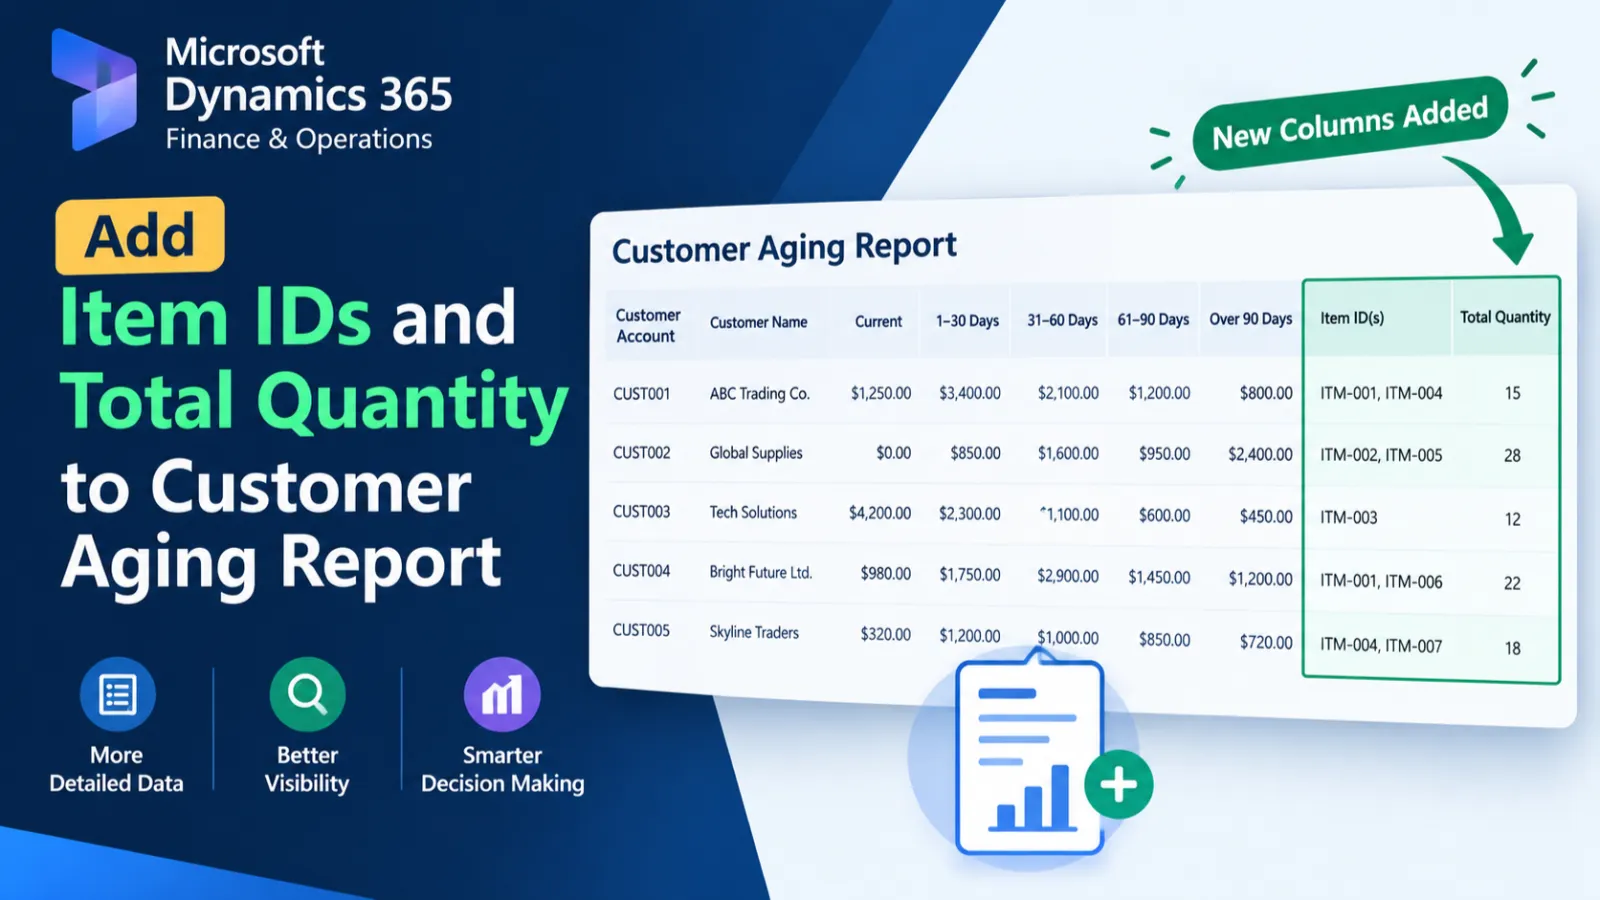
Task: Click the More Detailed Data caption
Action: click(117, 769)
